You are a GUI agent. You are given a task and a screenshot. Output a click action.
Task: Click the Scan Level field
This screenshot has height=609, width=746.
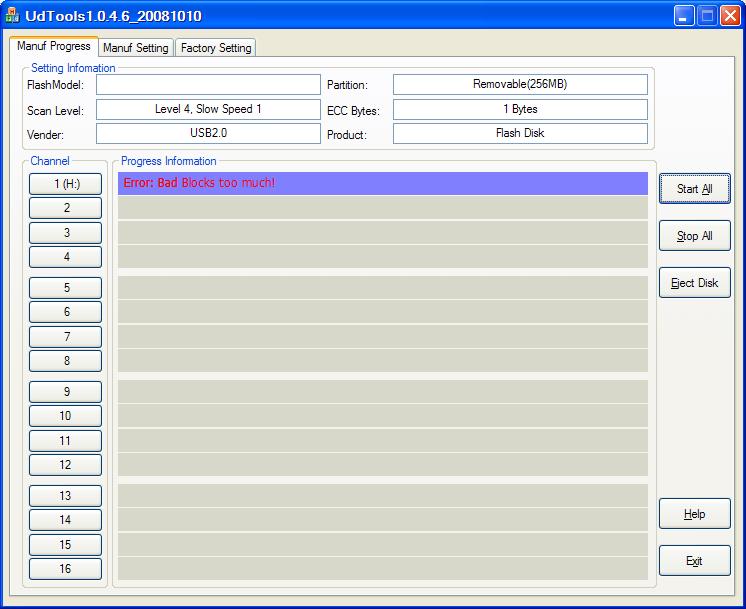tap(208, 109)
